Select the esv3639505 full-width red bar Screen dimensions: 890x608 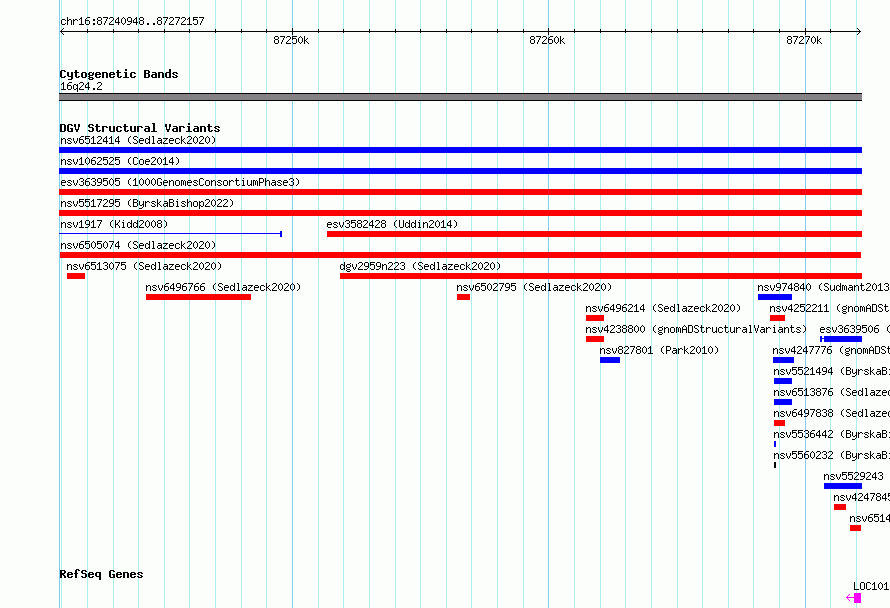click(460, 192)
